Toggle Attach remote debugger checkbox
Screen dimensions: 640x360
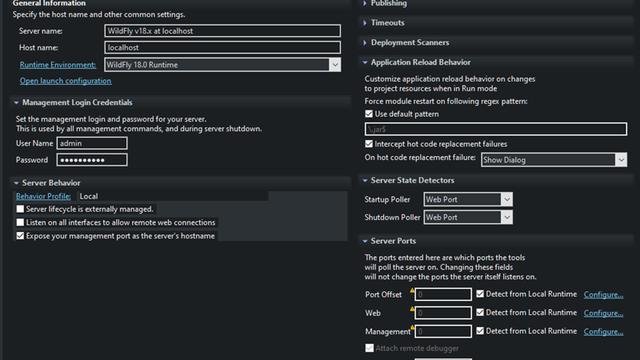point(369,348)
